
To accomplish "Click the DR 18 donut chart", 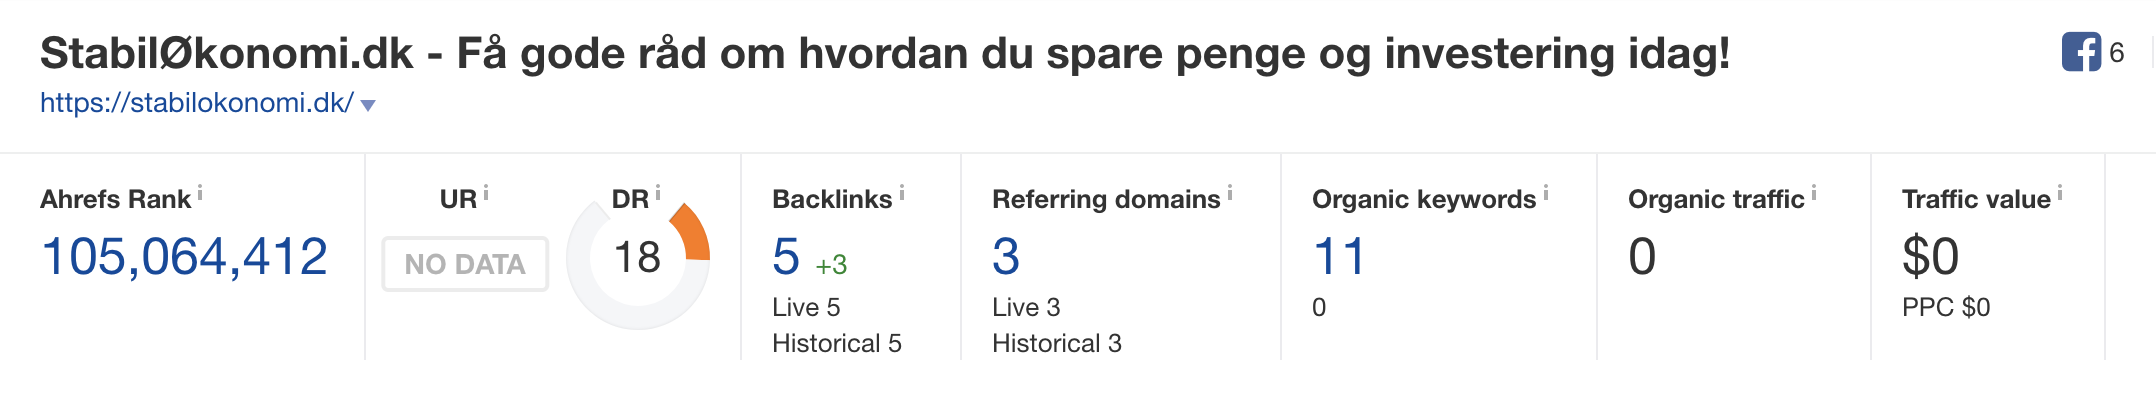I will (638, 258).
